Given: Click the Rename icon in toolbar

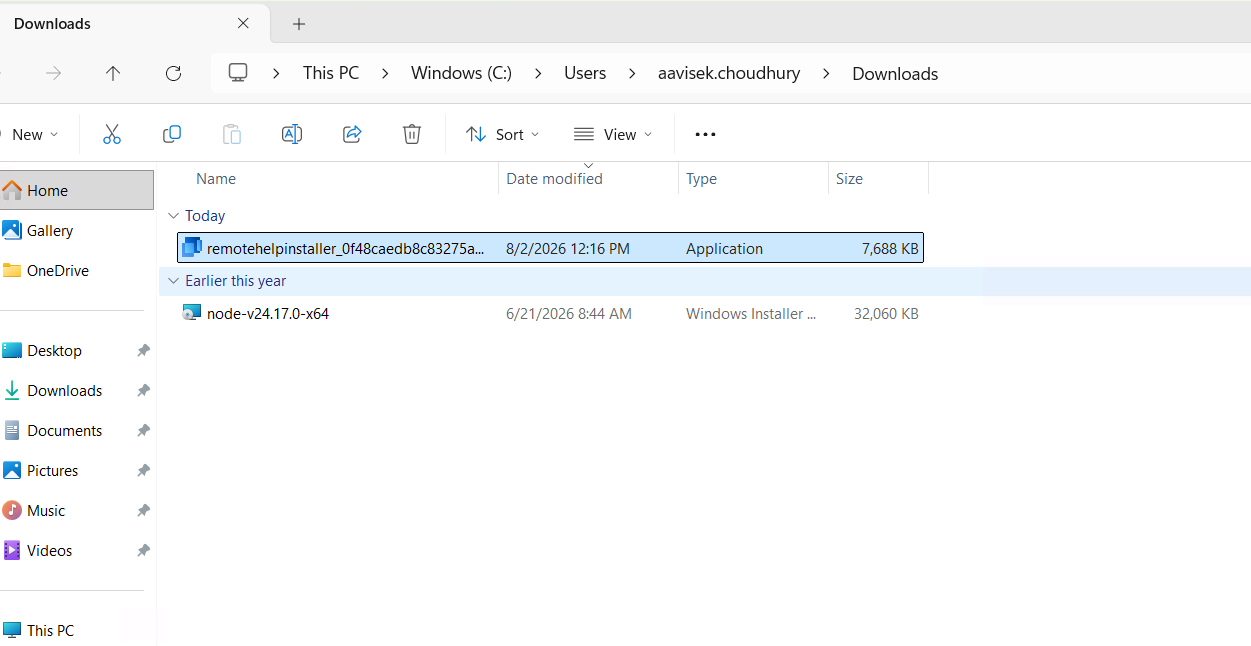Looking at the screenshot, I should pos(292,134).
